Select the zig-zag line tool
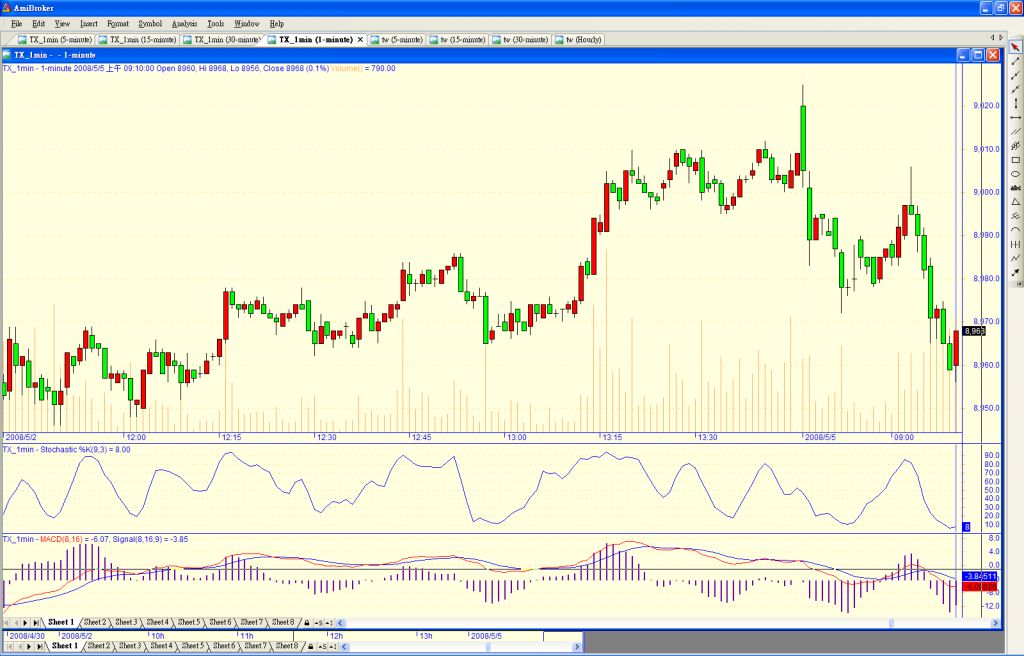This screenshot has width=1024, height=656. [1016, 259]
